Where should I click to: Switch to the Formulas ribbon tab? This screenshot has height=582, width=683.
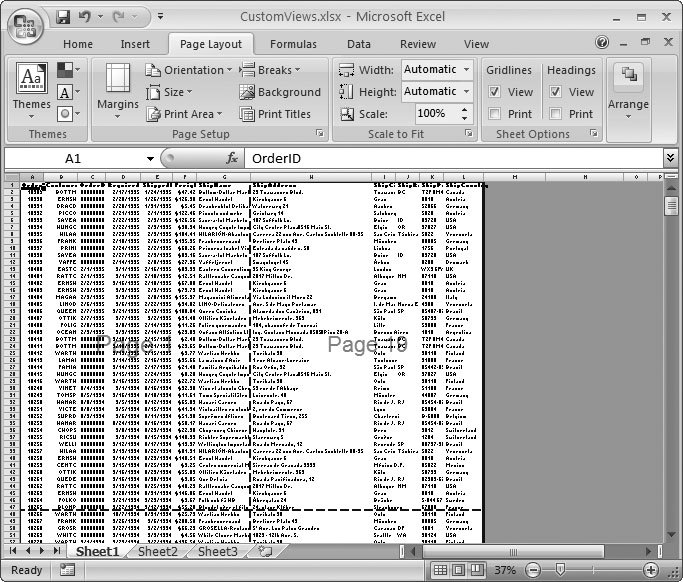click(x=293, y=44)
